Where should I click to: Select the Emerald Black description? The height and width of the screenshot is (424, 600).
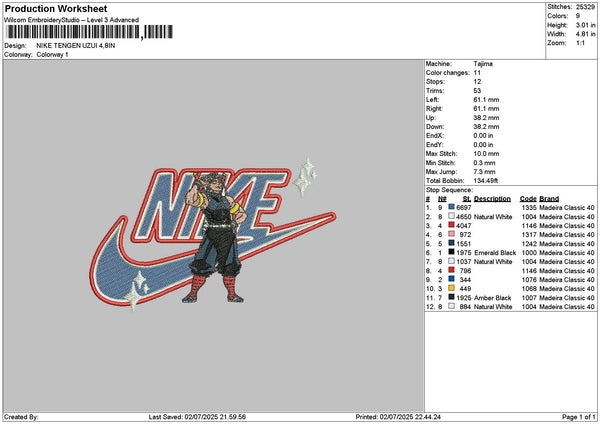pos(495,253)
